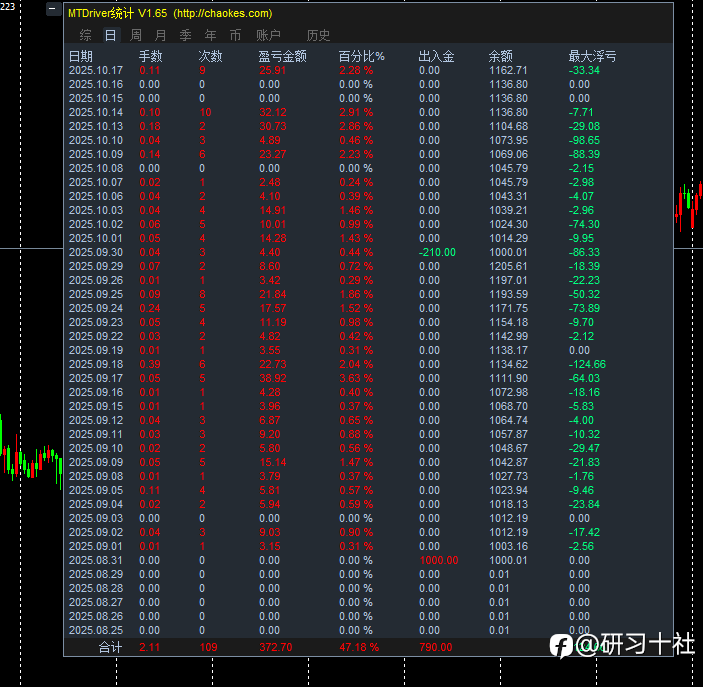Select the 2025.09.01 date row
Screen dimensions: 703x687
tap(96, 546)
